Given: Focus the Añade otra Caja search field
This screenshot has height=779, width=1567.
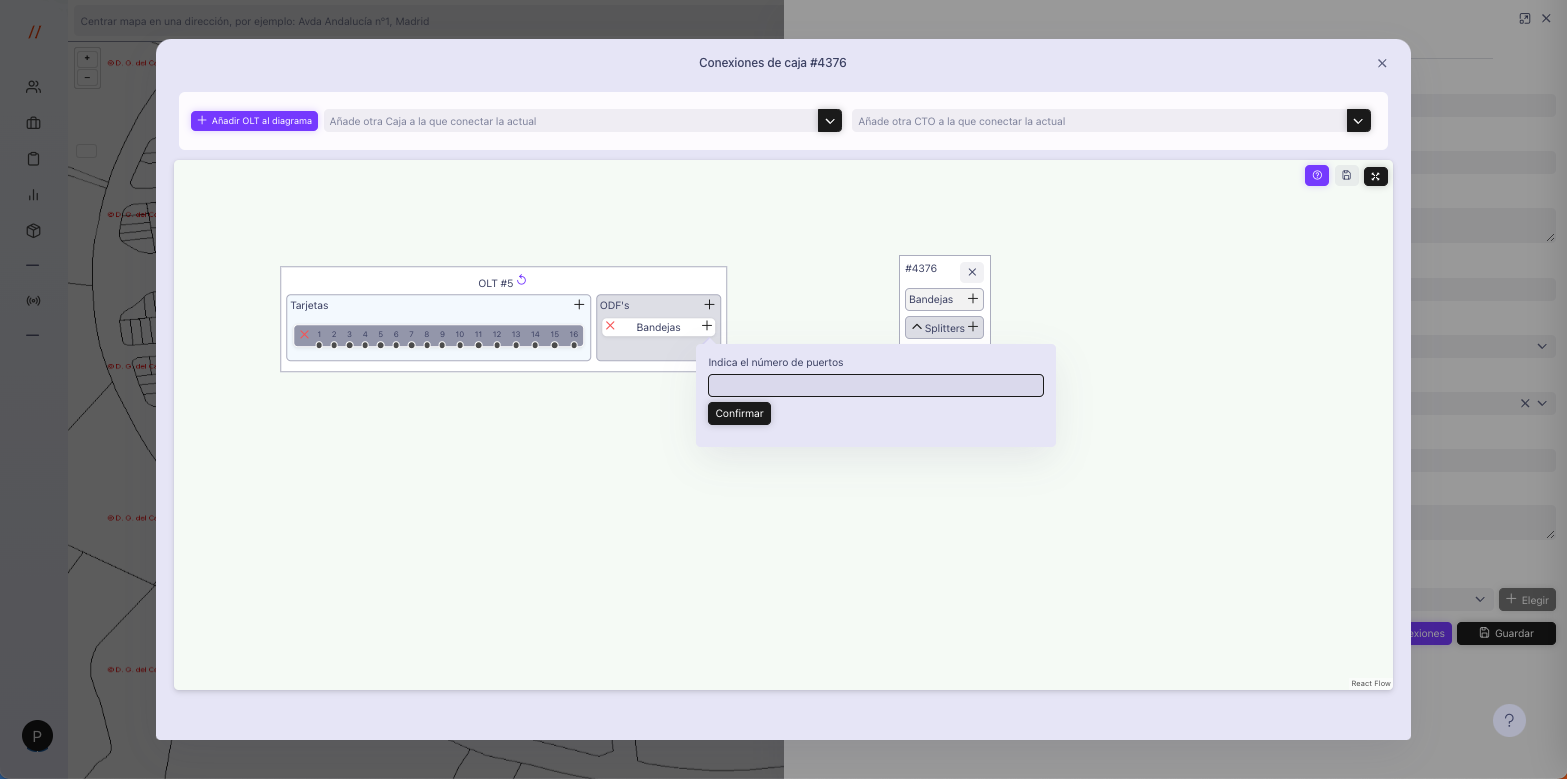Looking at the screenshot, I should (x=571, y=121).
